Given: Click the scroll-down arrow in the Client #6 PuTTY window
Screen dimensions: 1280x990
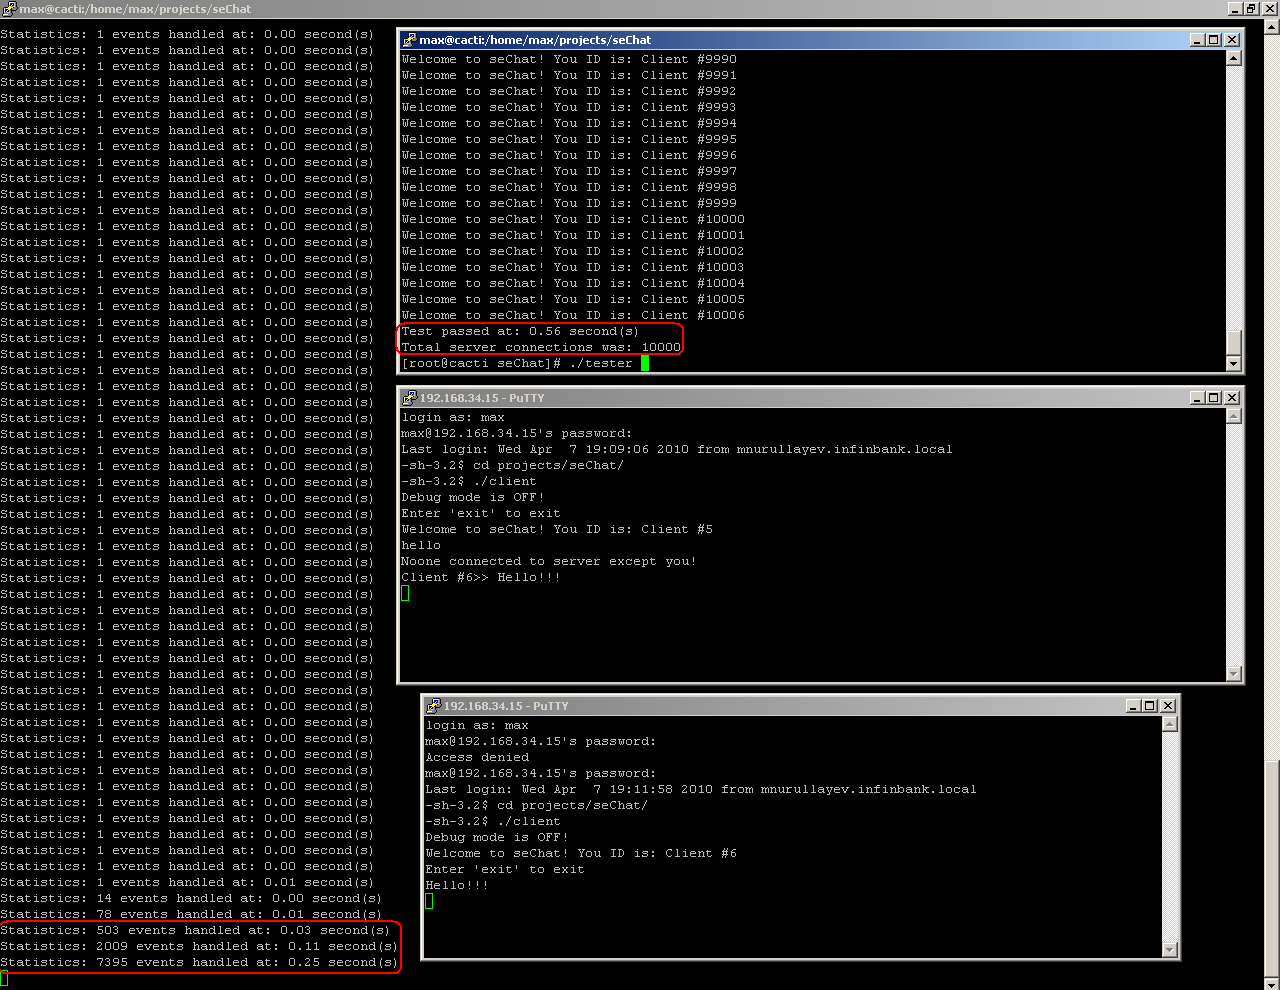Looking at the screenshot, I should 1170,950.
